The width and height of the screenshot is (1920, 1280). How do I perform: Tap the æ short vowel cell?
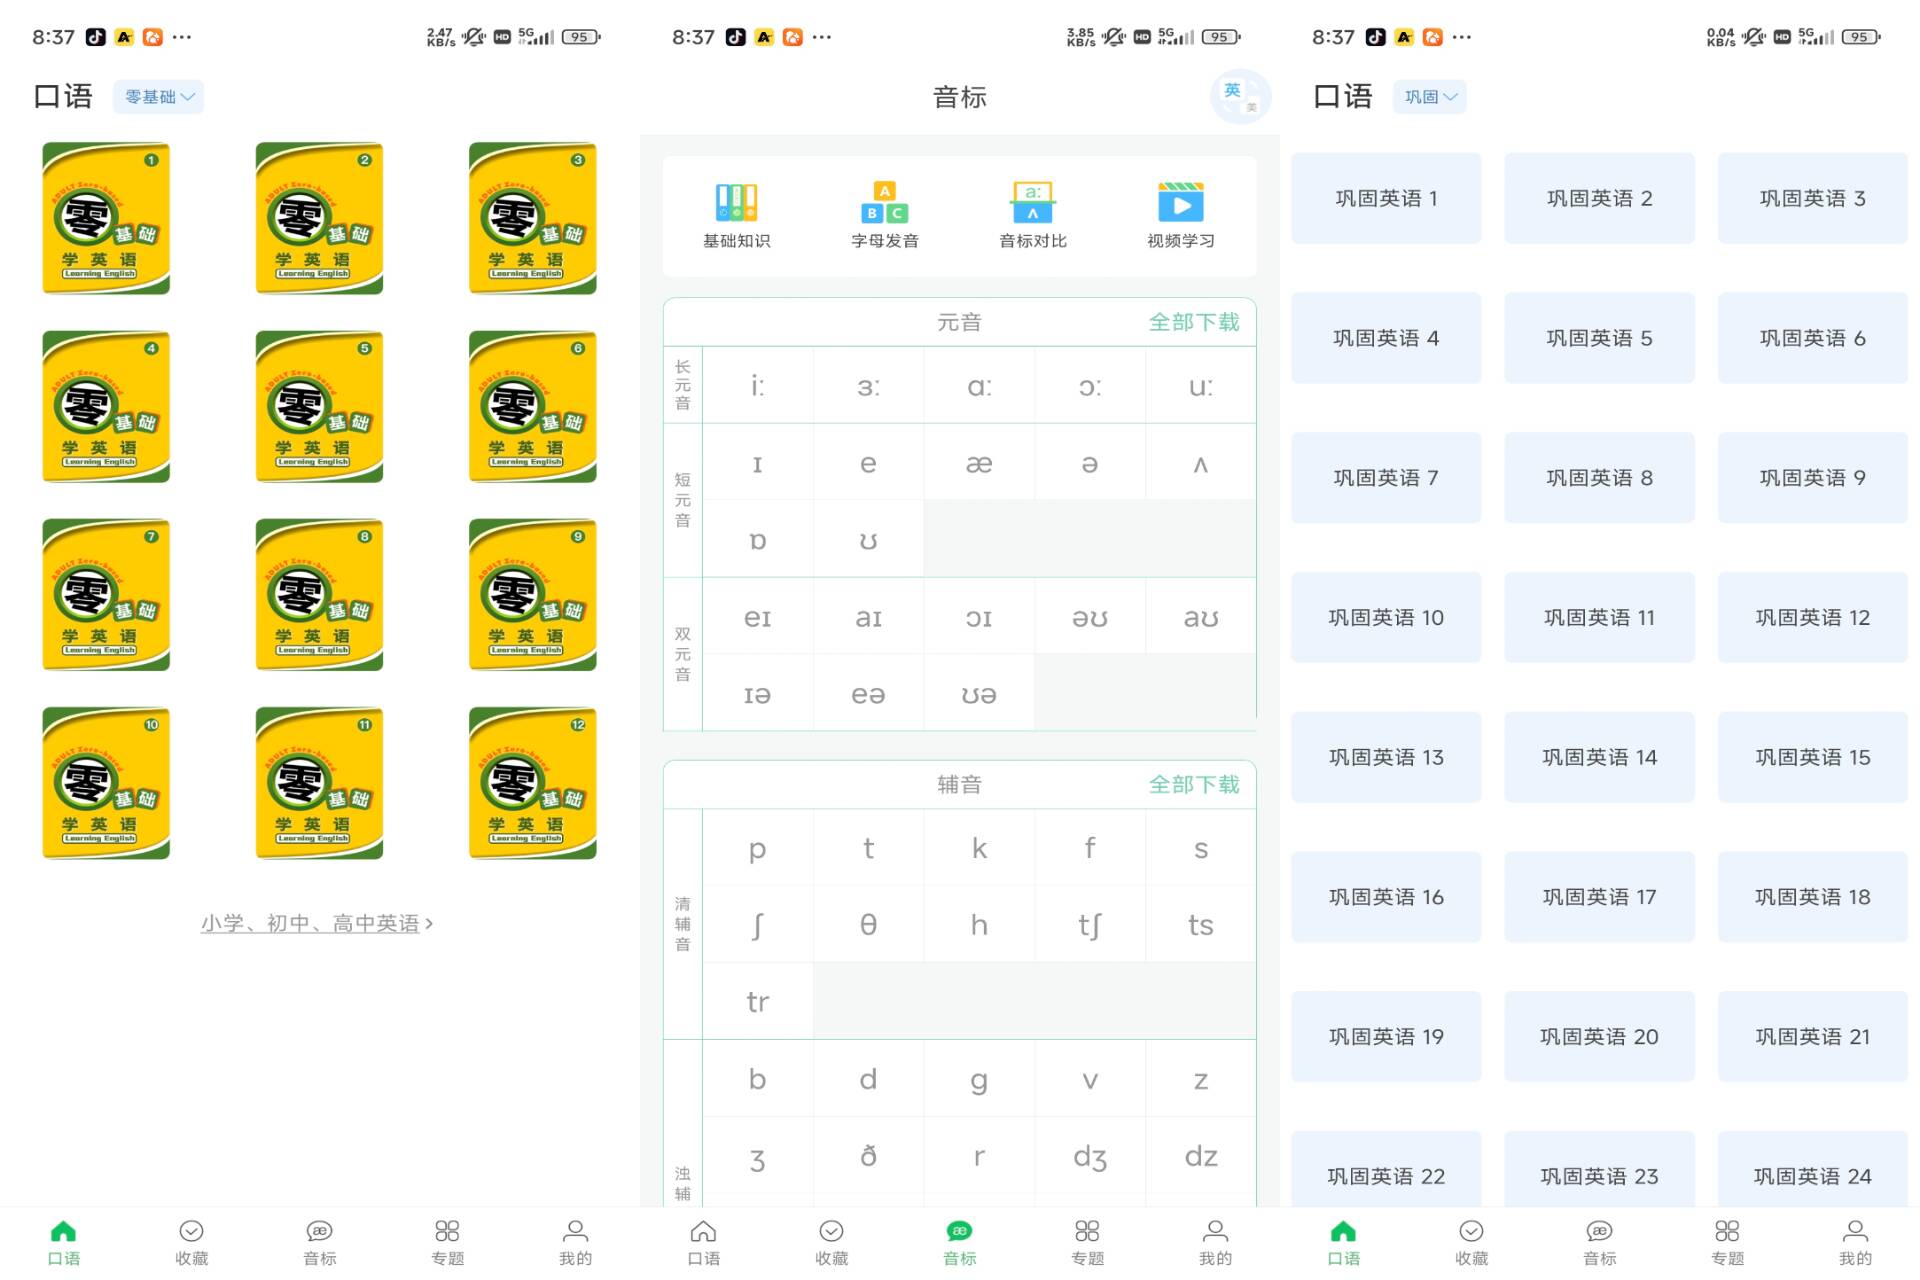[x=979, y=464]
